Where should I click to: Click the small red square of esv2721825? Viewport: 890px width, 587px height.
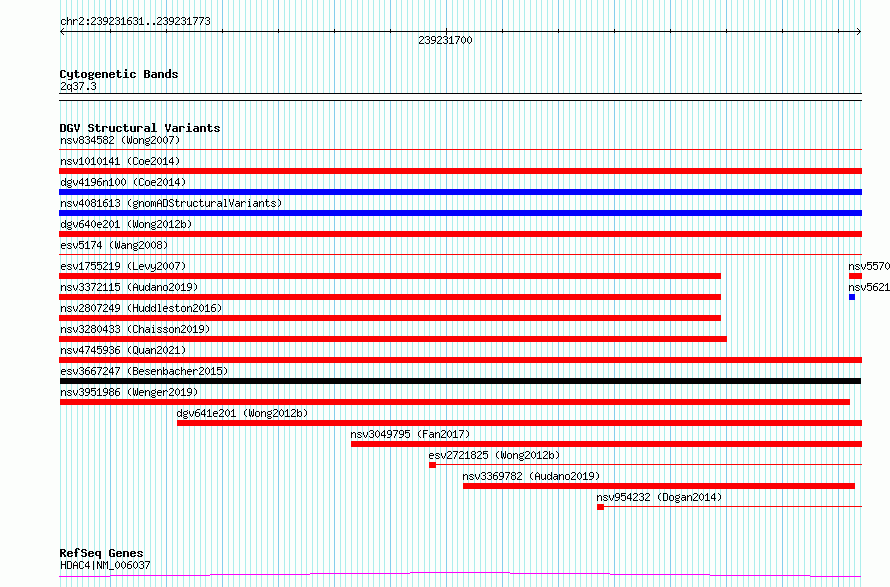[x=433, y=465]
